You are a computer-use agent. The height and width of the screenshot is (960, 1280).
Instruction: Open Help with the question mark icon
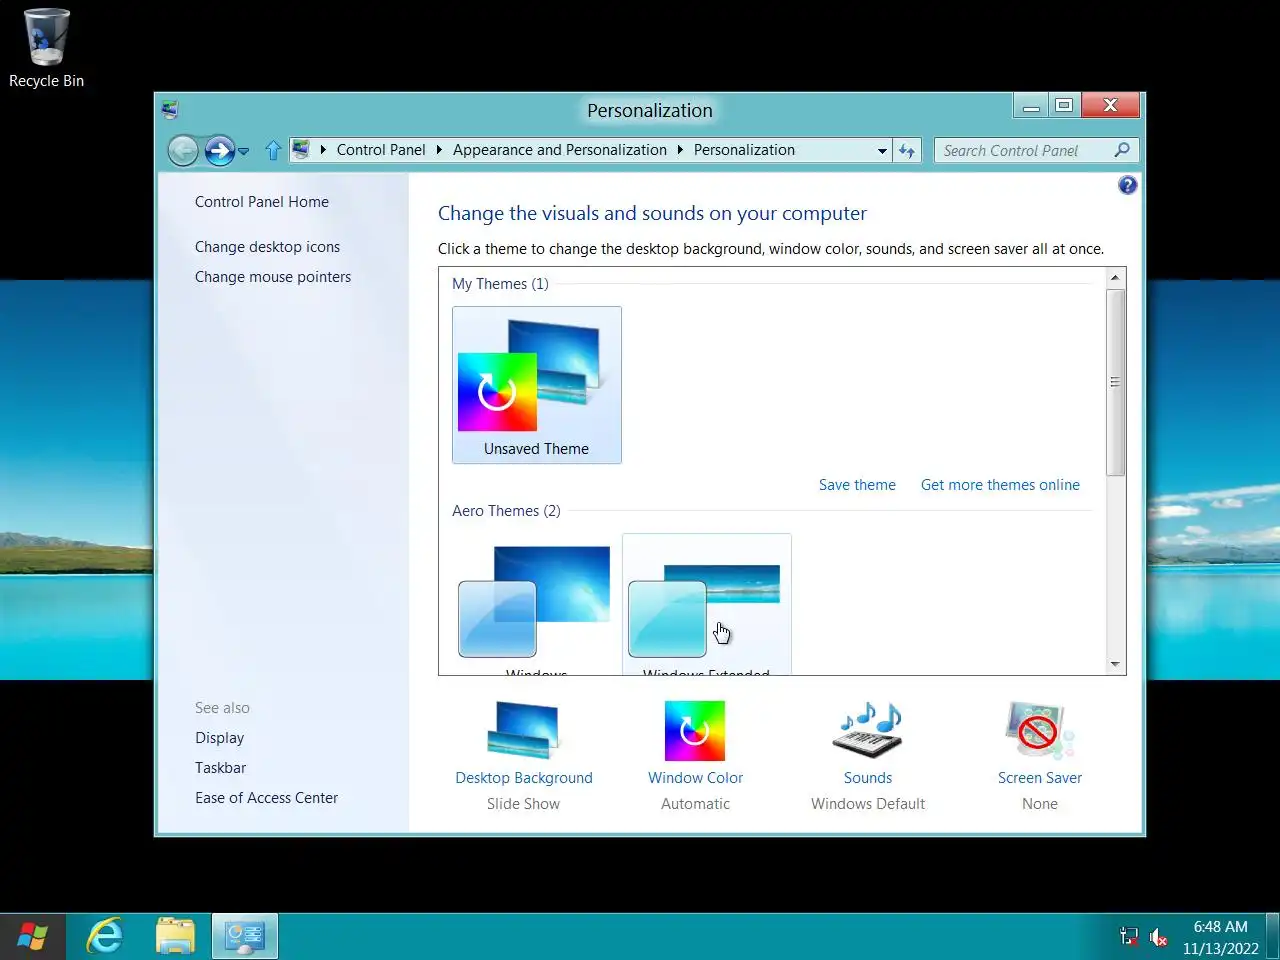point(1128,185)
